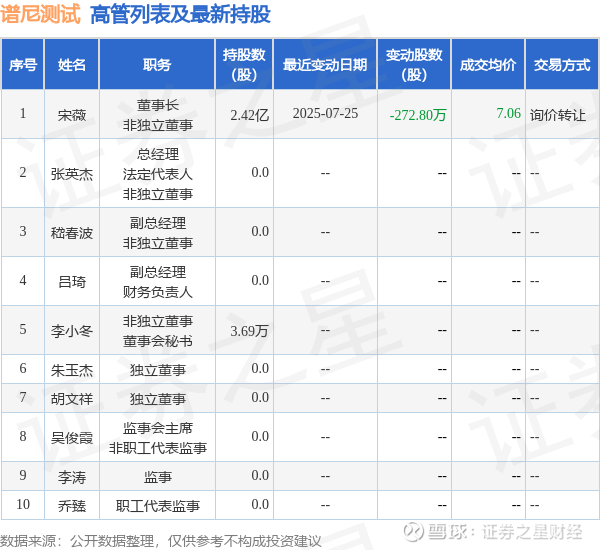
Task: Click the 总经理 title in row 2
Action: click(158, 154)
